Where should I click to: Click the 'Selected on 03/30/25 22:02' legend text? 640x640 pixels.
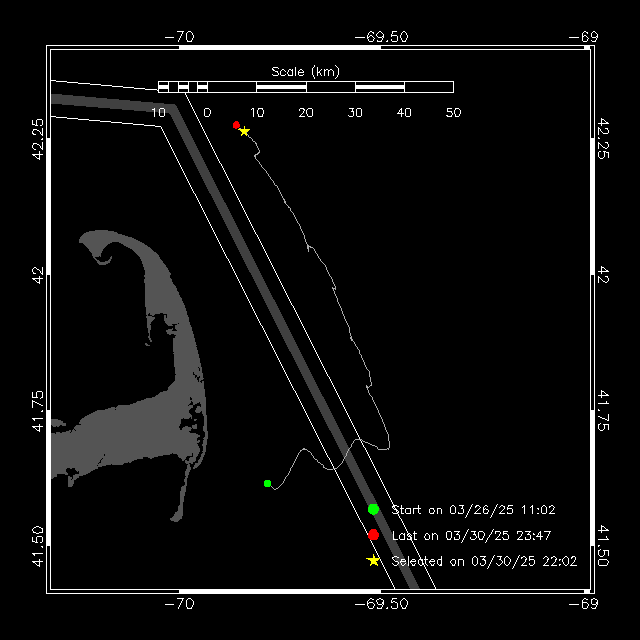pos(484,561)
